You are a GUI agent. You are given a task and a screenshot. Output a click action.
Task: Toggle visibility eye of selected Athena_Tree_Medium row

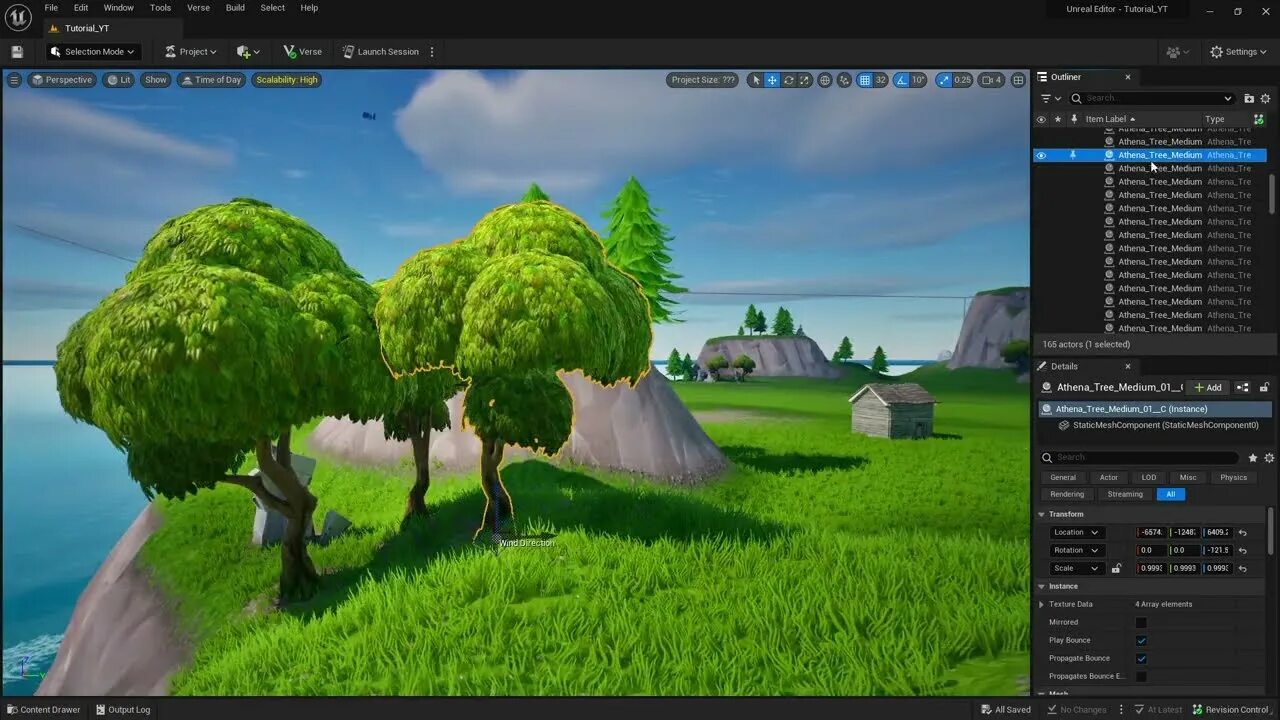point(1041,155)
